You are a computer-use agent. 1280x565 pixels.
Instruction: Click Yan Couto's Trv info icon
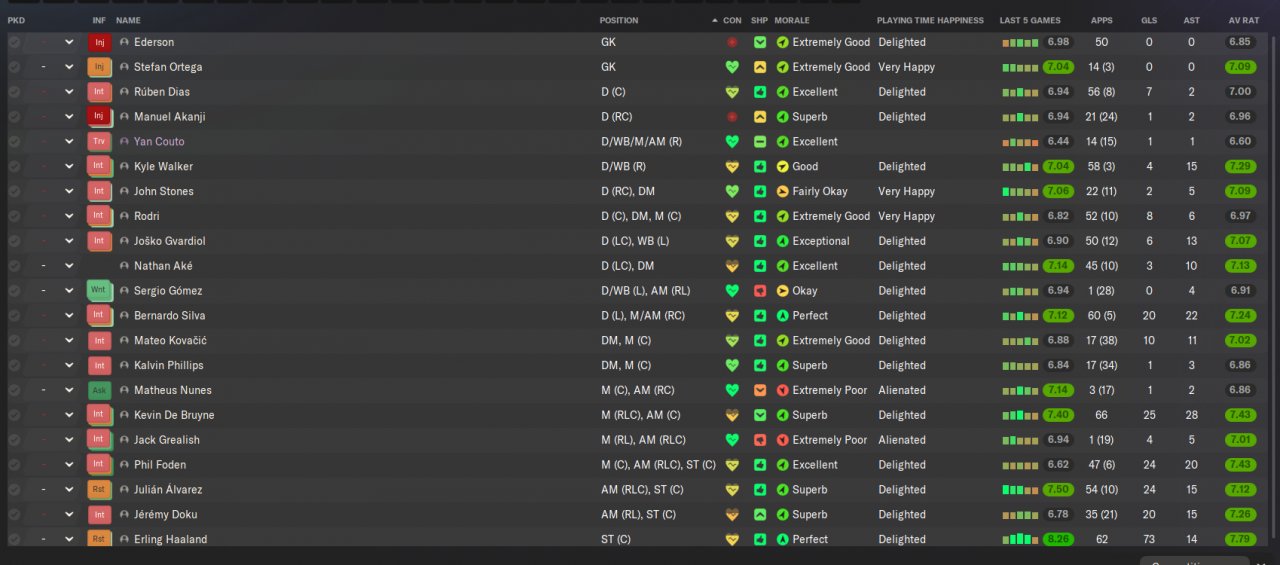(x=99, y=142)
